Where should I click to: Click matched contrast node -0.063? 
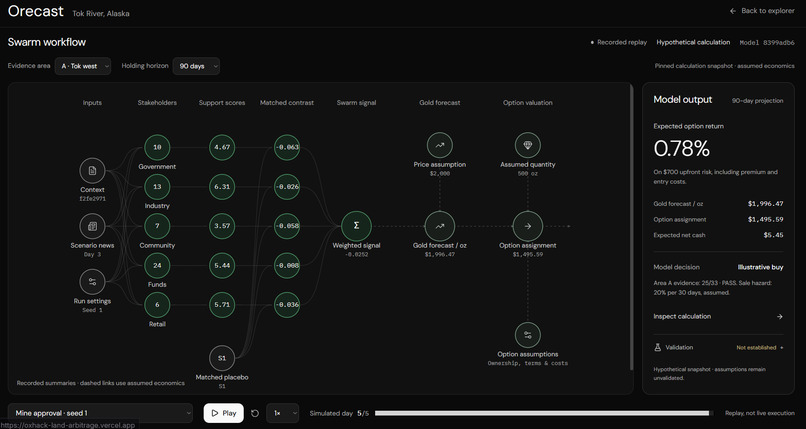click(287, 147)
